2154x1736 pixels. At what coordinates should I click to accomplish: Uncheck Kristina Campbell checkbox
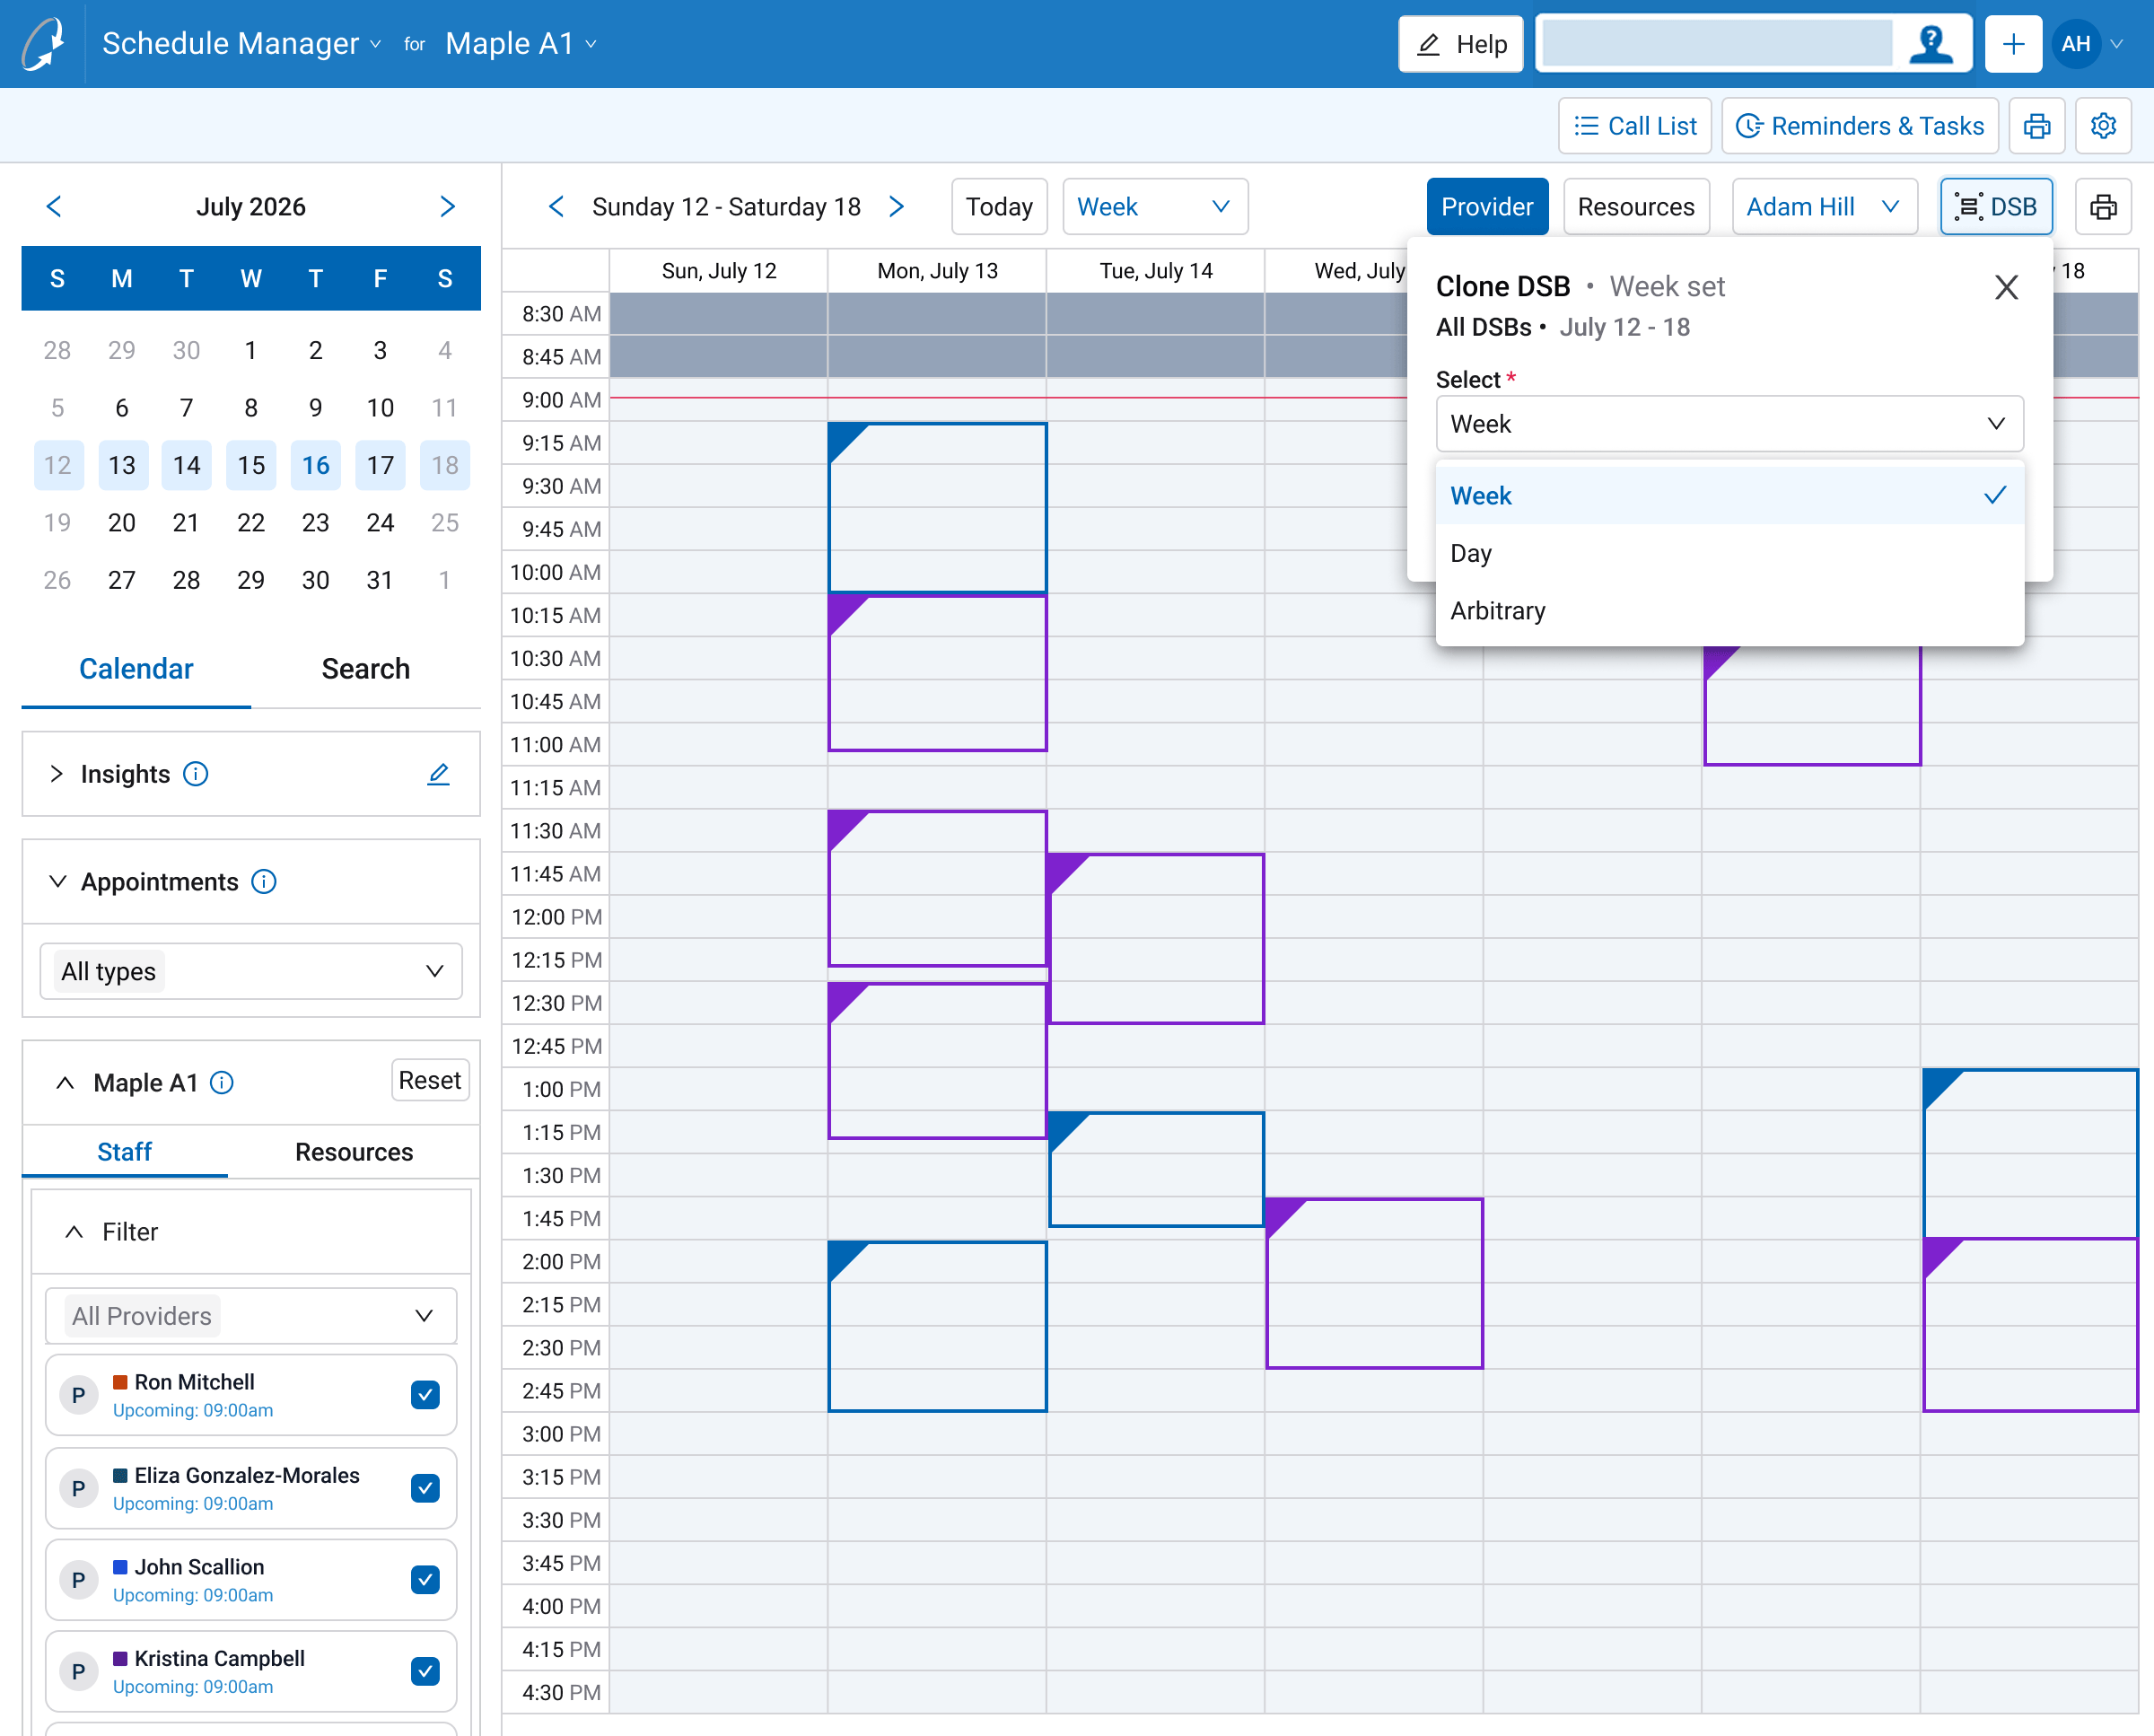tap(426, 1672)
